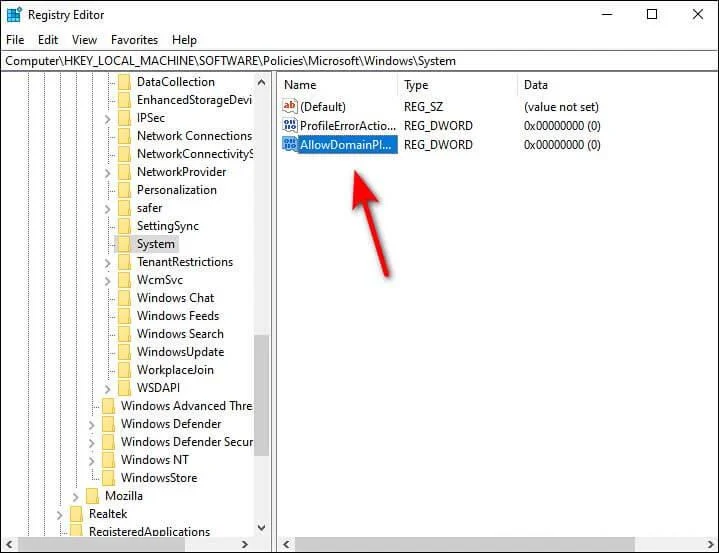719x553 pixels.
Task: Open the File menu
Action: coord(15,40)
